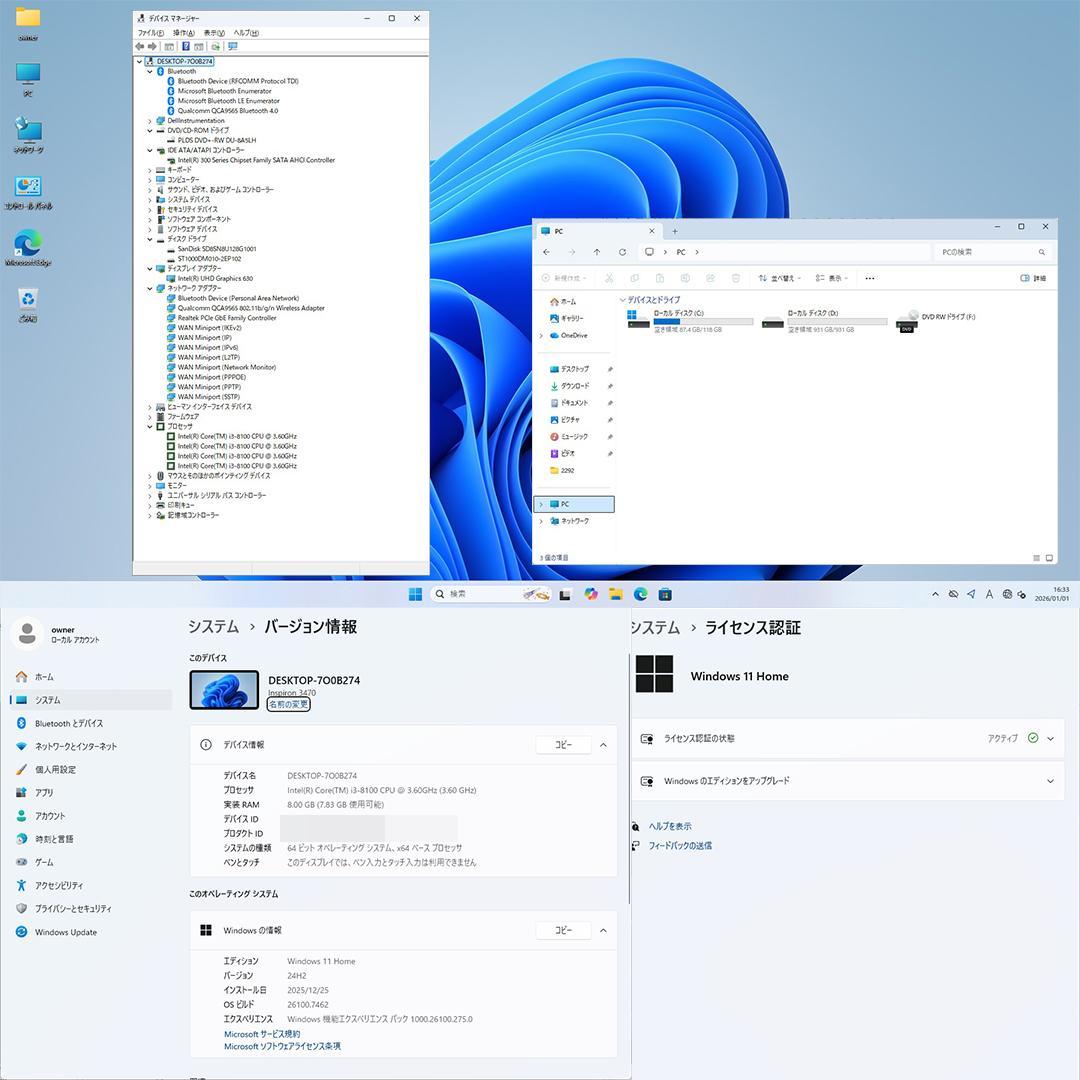Image resolution: width=1080 pixels, height=1080 pixels.
Task: Click the refresh icon in Explorer address bar
Action: pyautogui.click(x=623, y=252)
